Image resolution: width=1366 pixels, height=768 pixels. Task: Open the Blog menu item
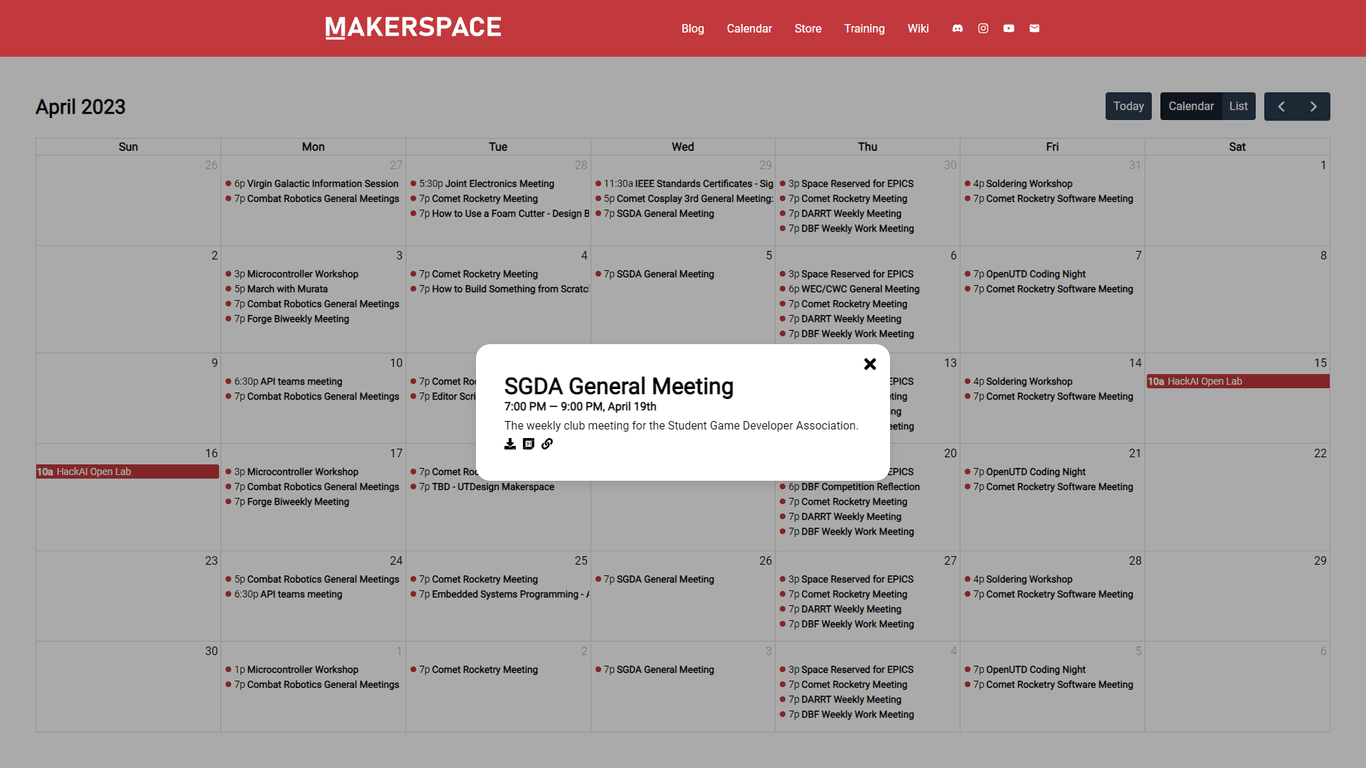point(692,28)
